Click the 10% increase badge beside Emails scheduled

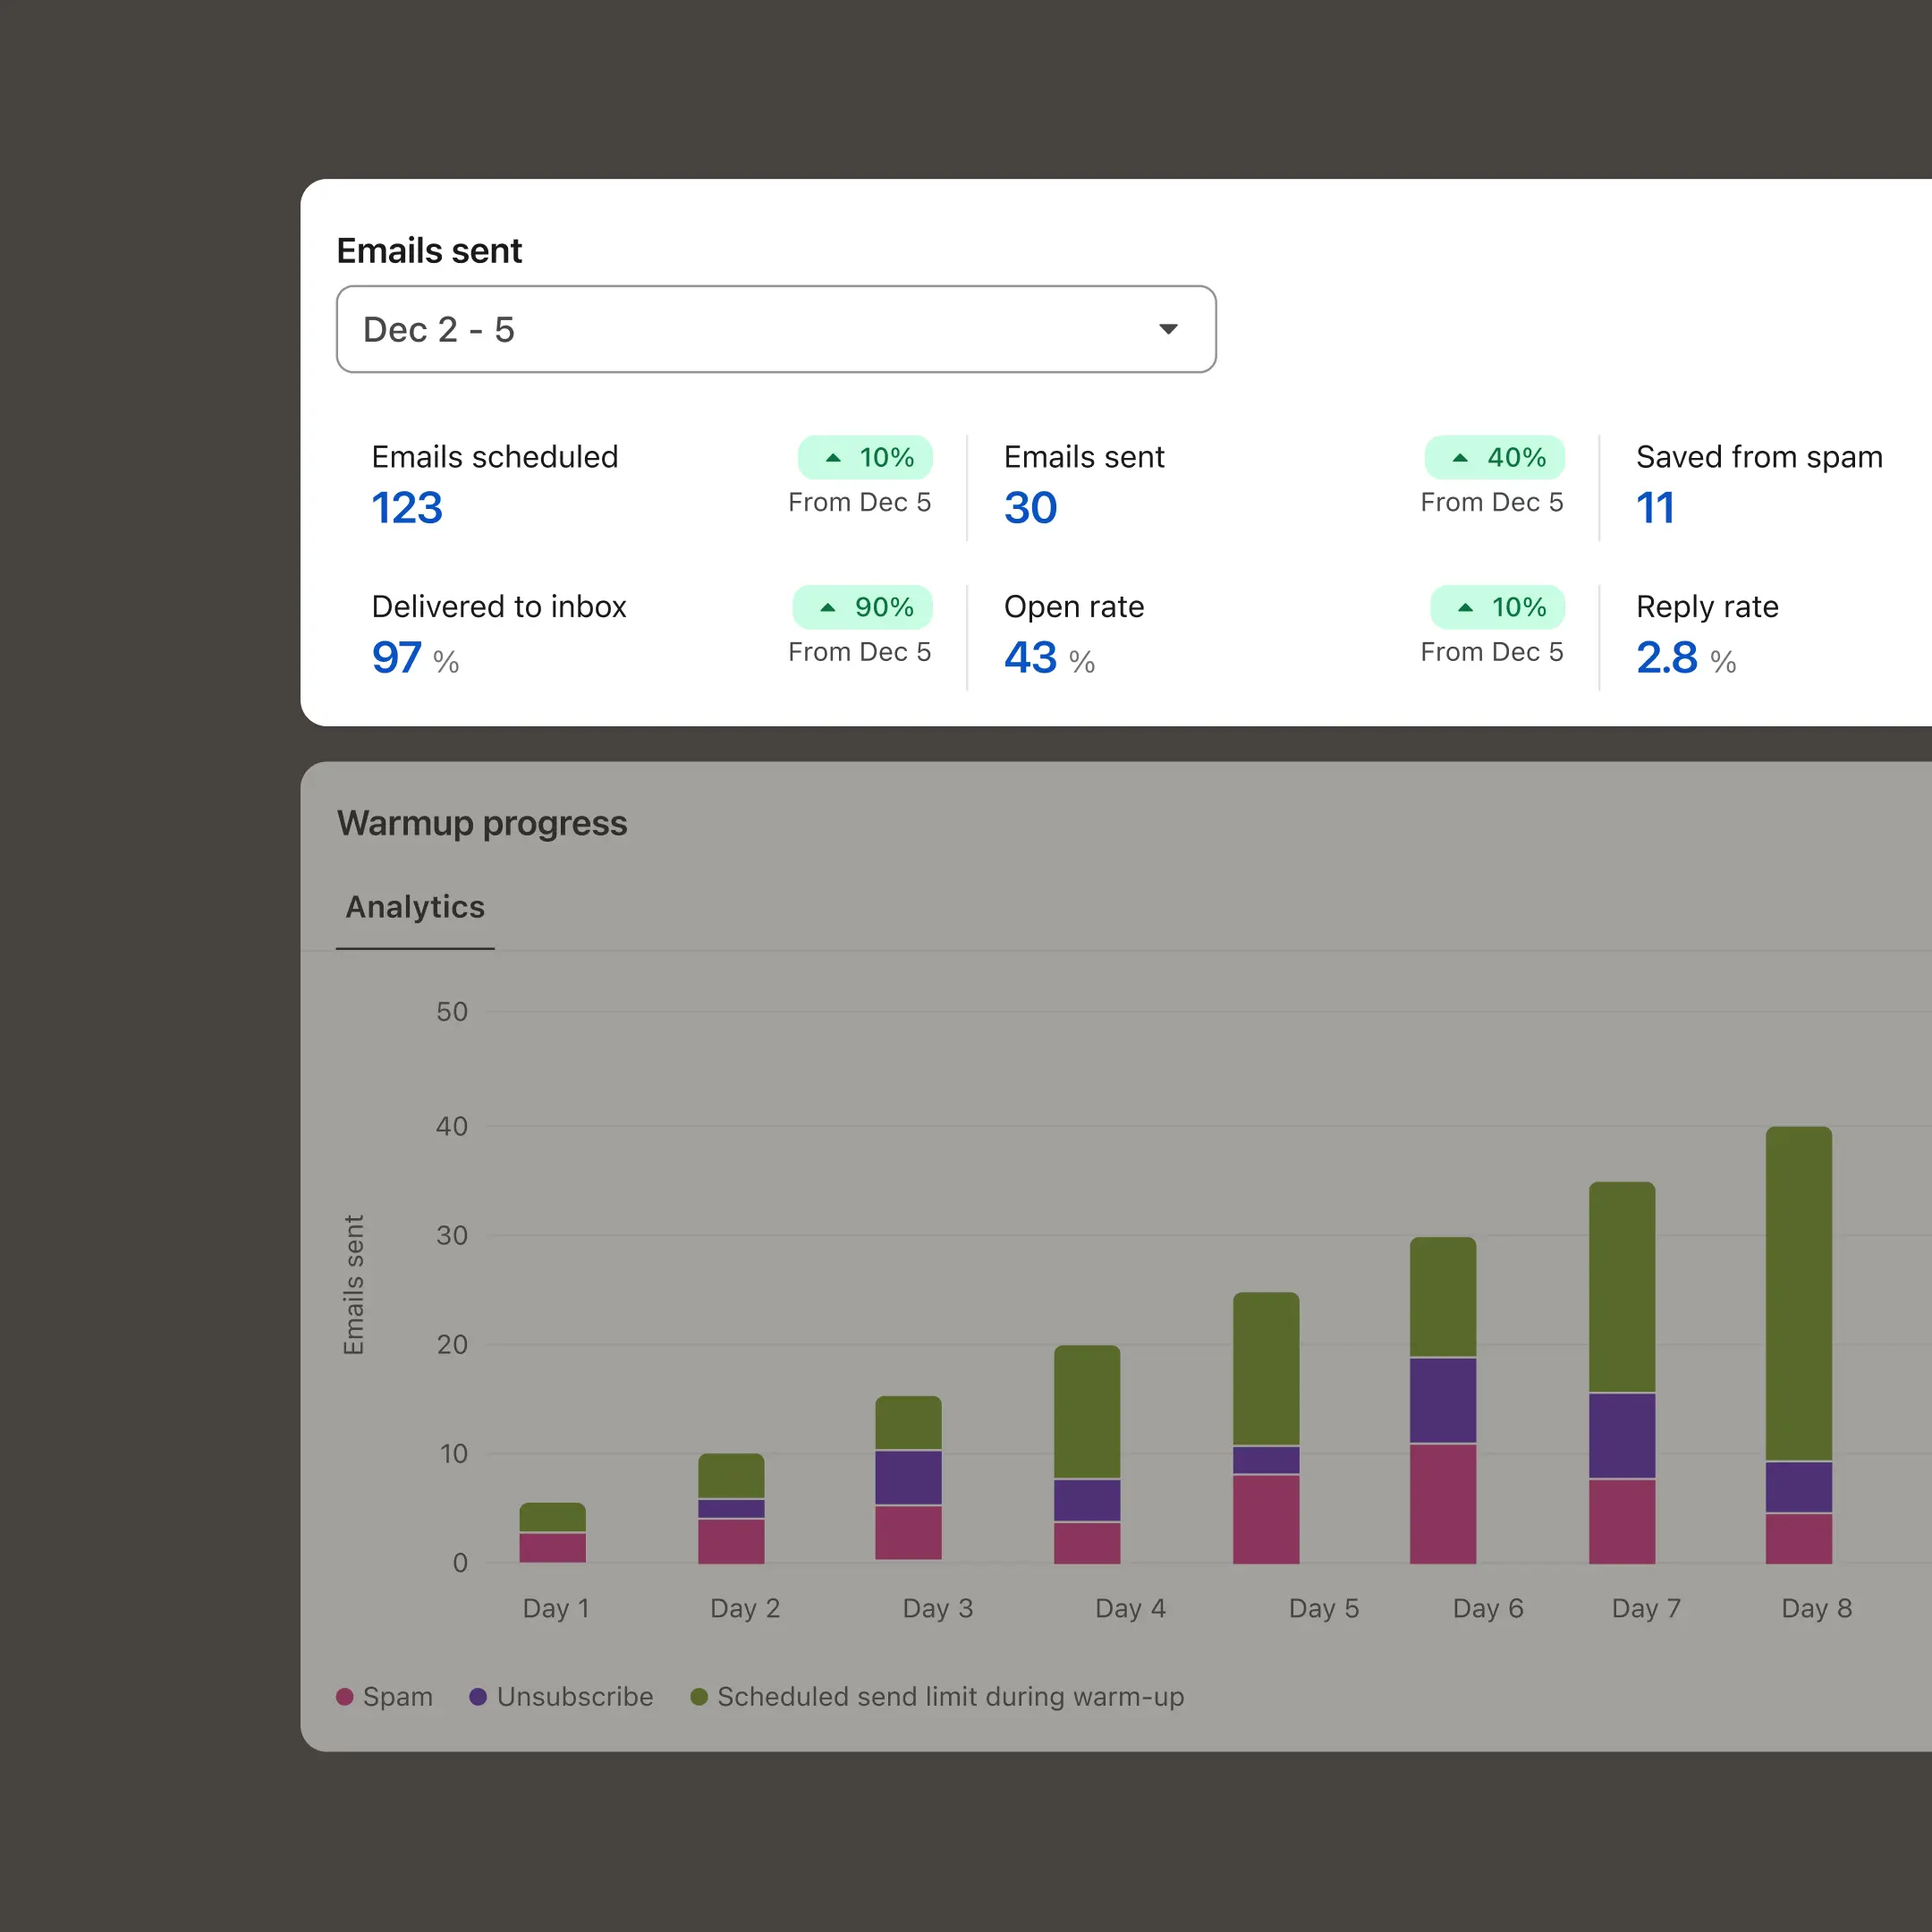(864, 457)
